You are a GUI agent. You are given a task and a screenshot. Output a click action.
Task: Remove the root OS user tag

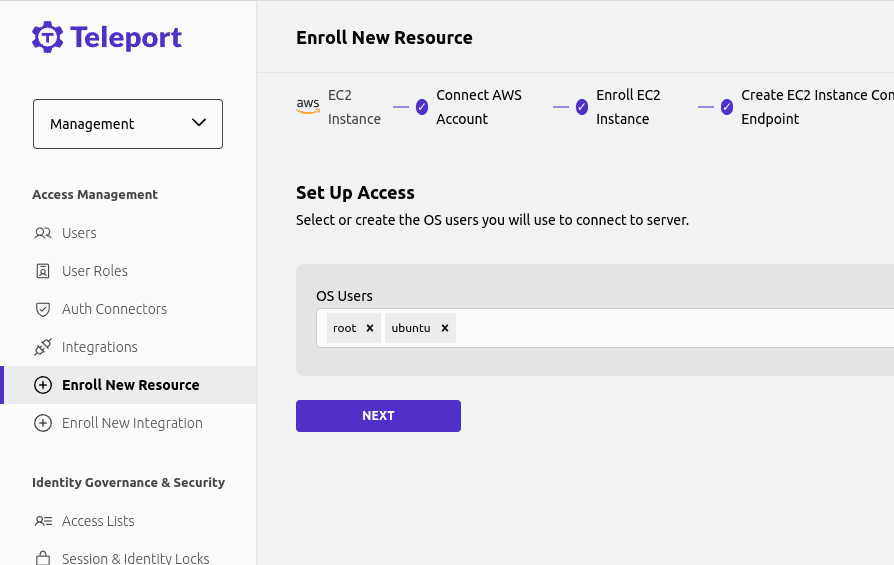click(x=369, y=328)
